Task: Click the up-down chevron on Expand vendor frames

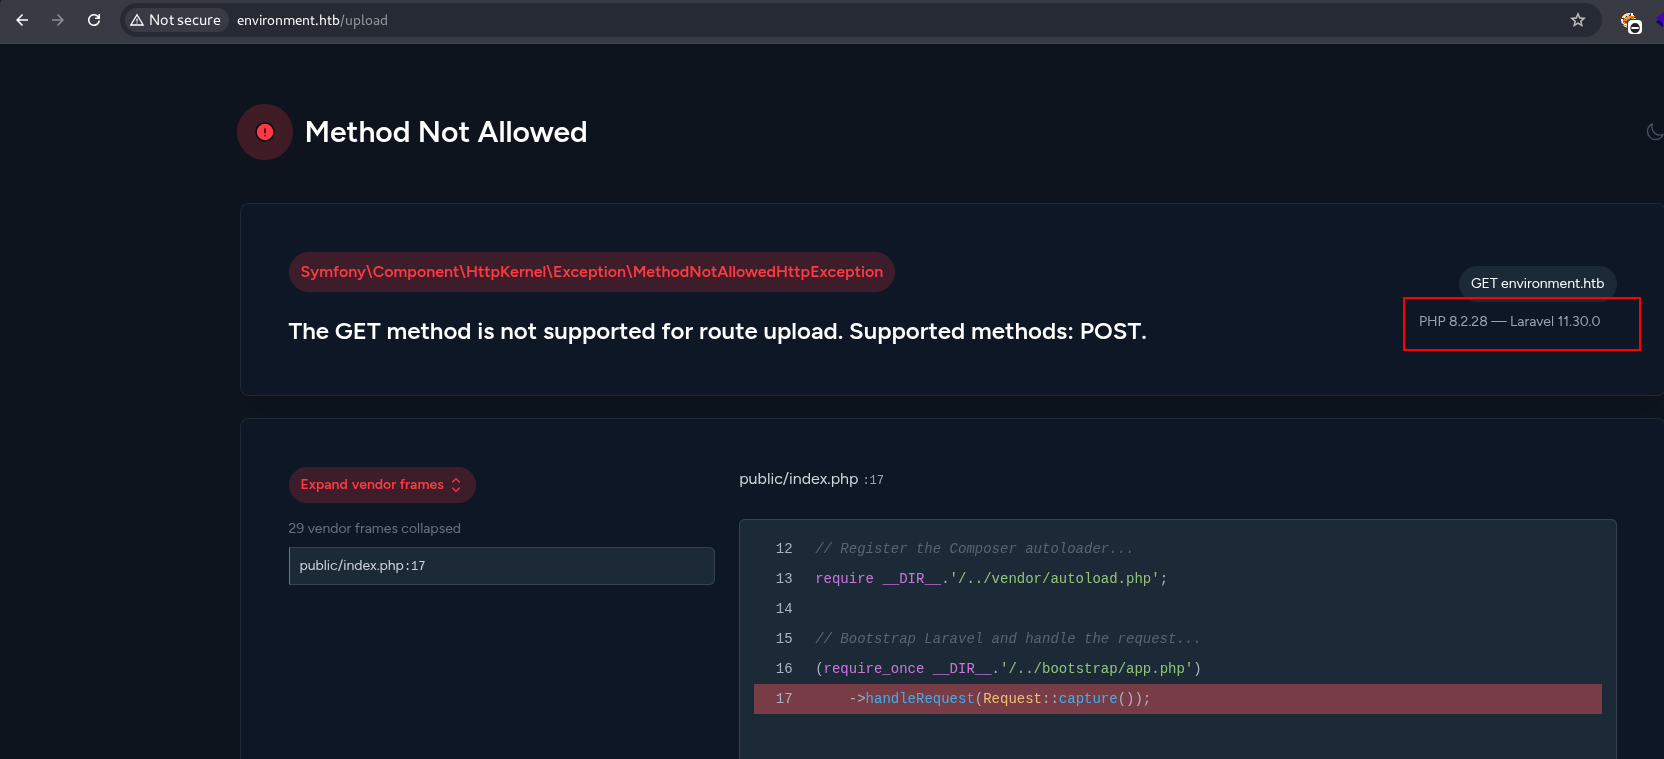Action: click(456, 485)
